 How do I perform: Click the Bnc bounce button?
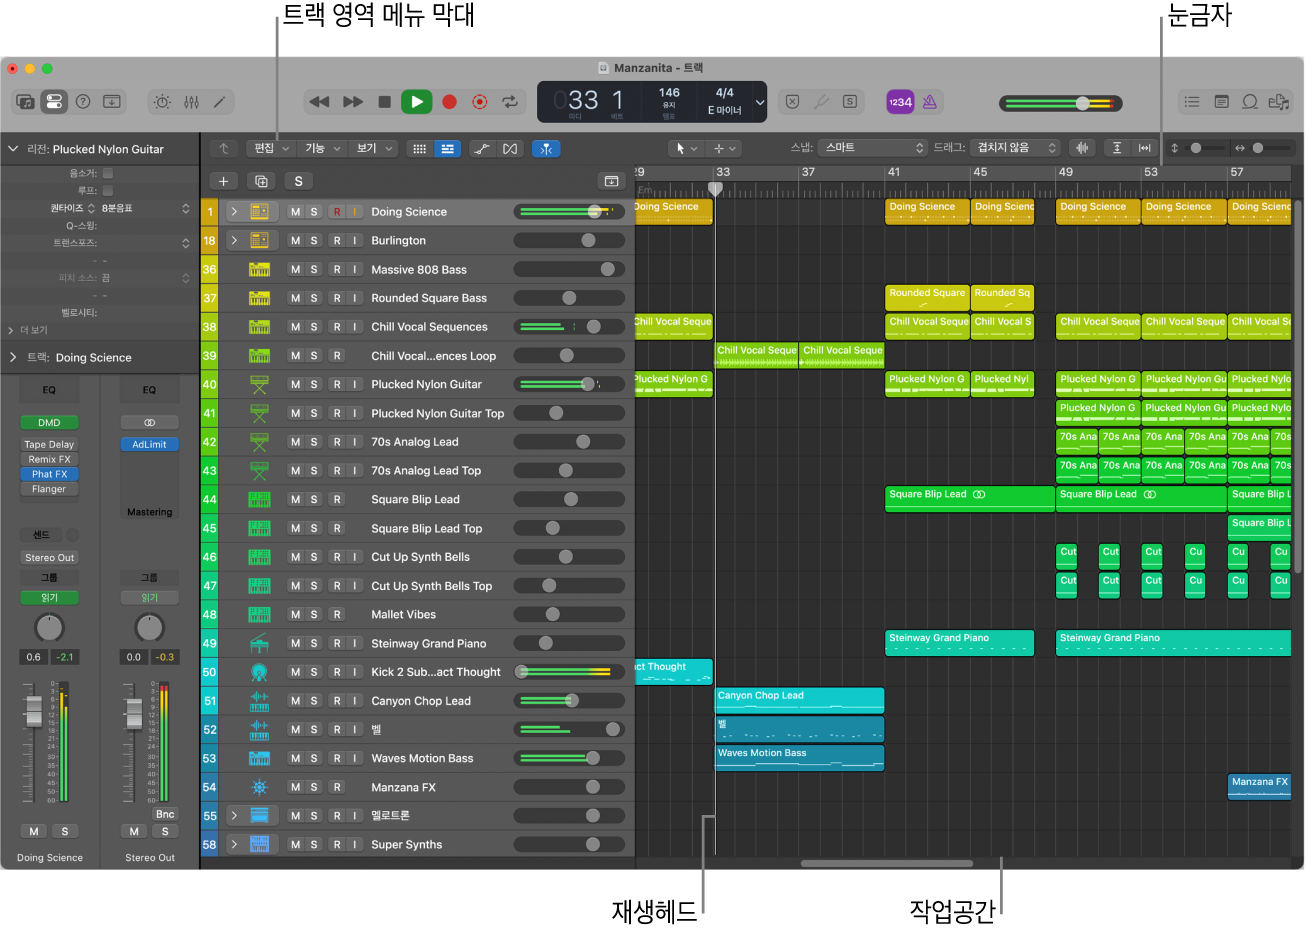pyautogui.click(x=165, y=814)
